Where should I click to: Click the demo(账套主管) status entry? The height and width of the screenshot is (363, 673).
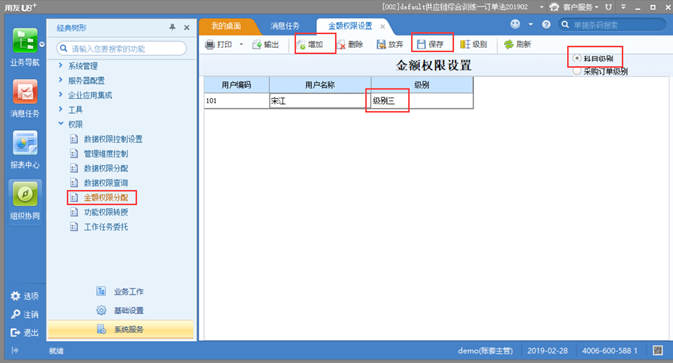pyautogui.click(x=485, y=351)
